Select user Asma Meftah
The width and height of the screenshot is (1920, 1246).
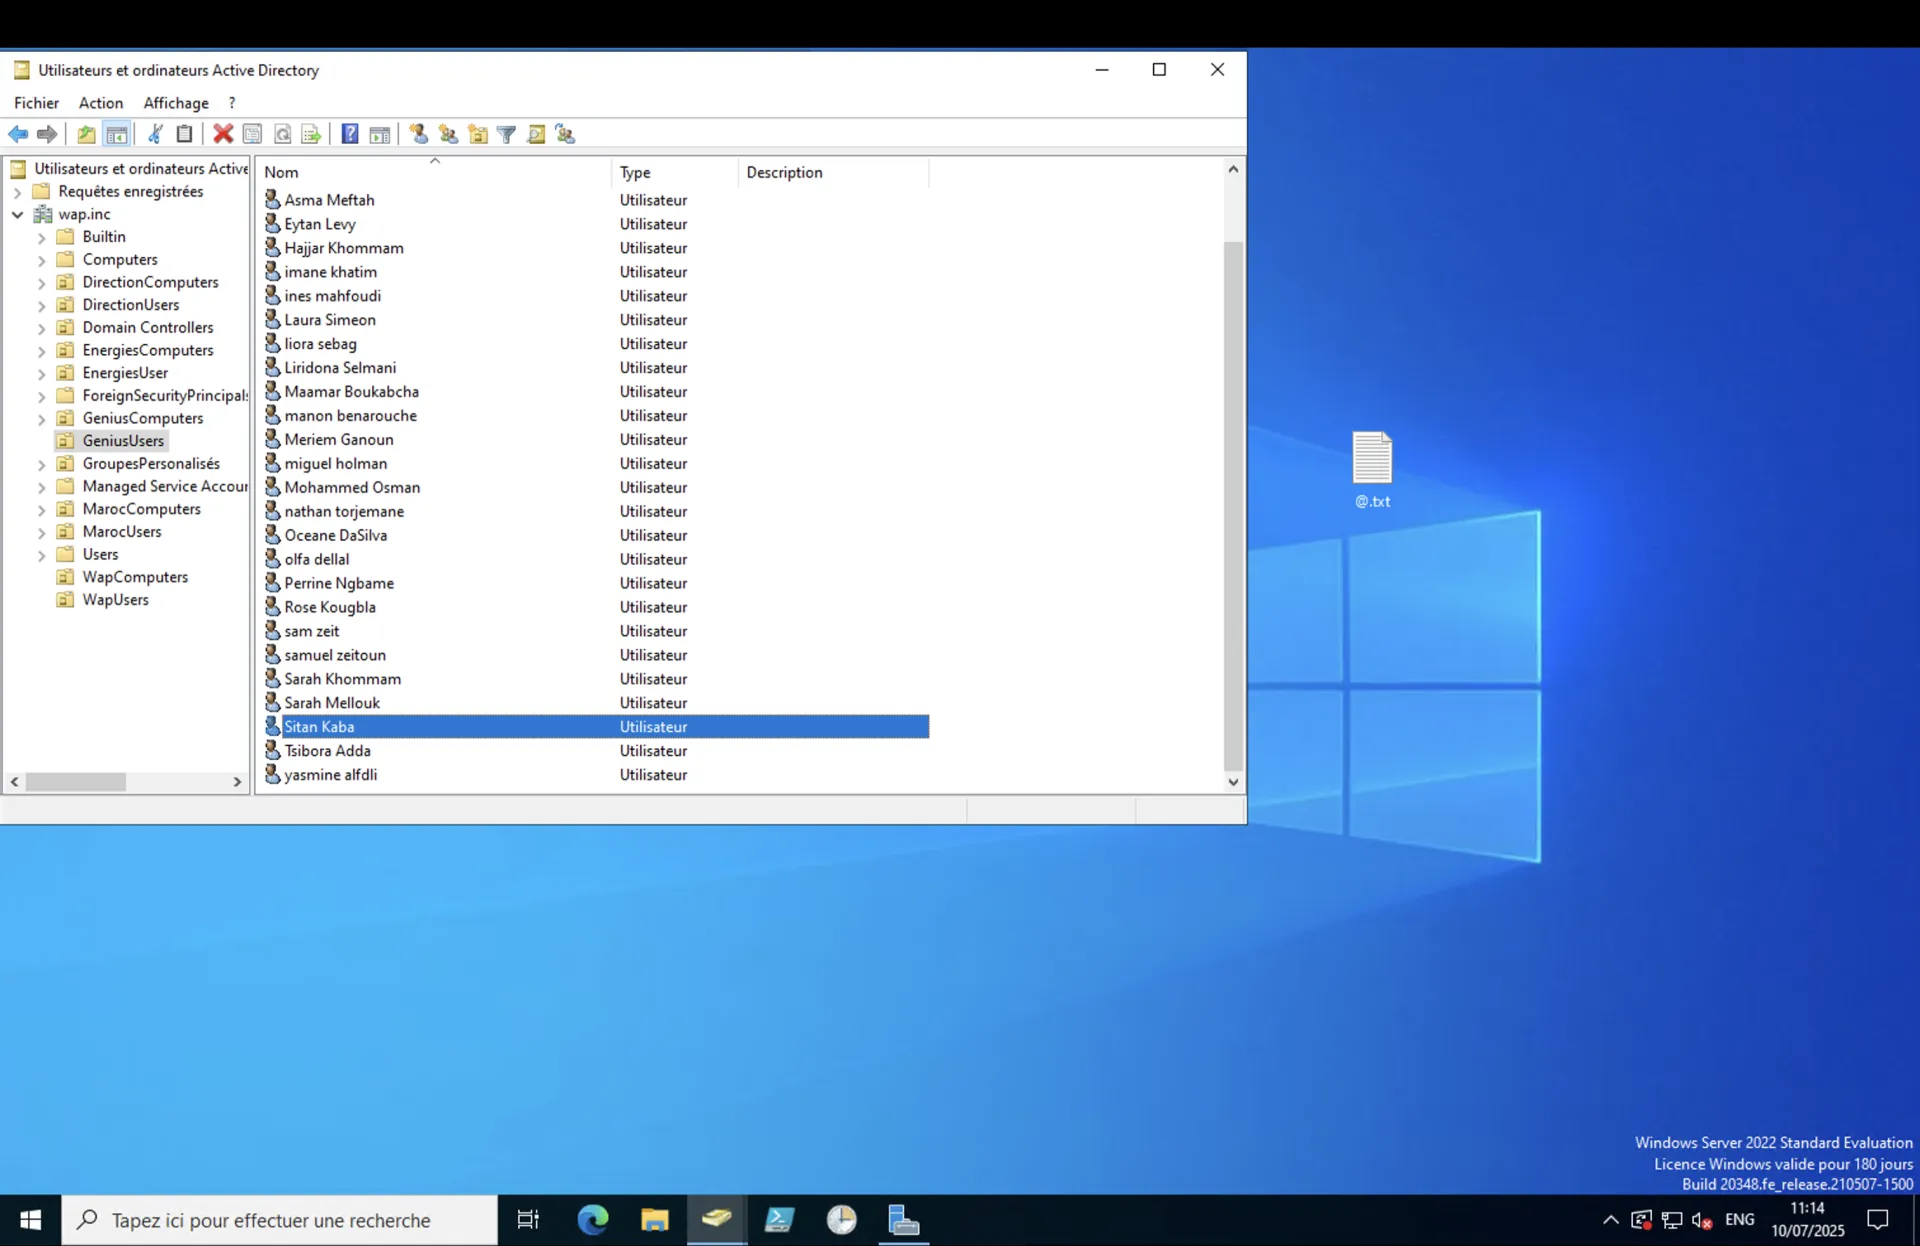[329, 200]
